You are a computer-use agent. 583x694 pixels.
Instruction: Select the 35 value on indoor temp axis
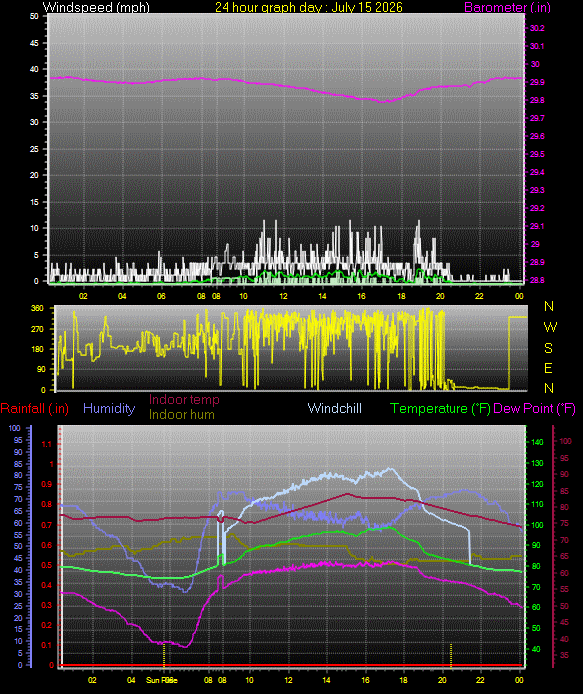click(x=564, y=655)
